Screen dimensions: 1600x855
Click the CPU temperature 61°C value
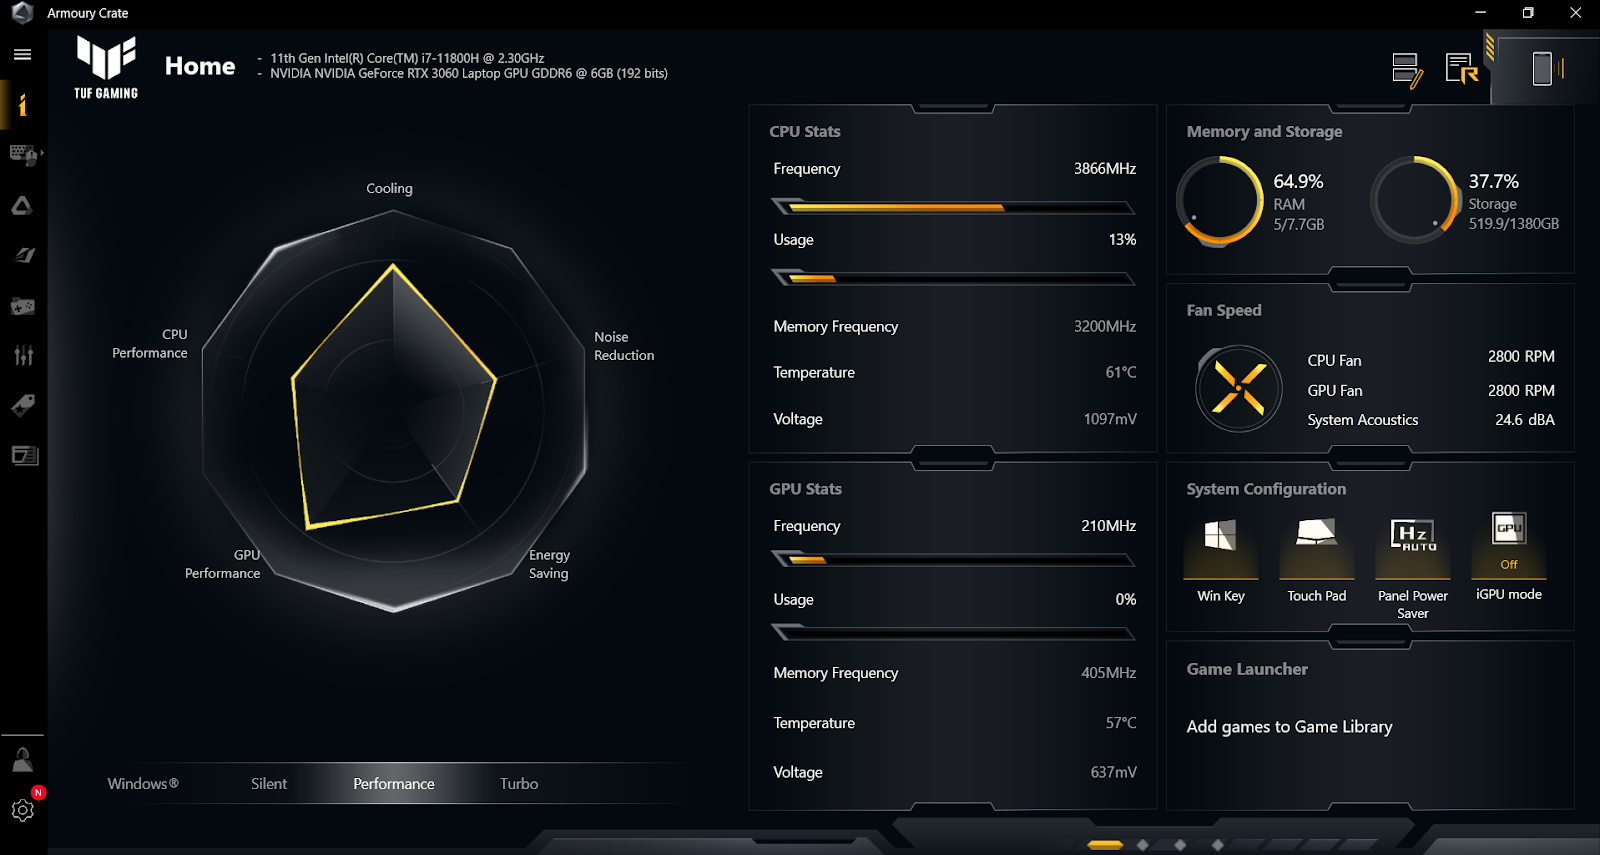click(x=1121, y=372)
